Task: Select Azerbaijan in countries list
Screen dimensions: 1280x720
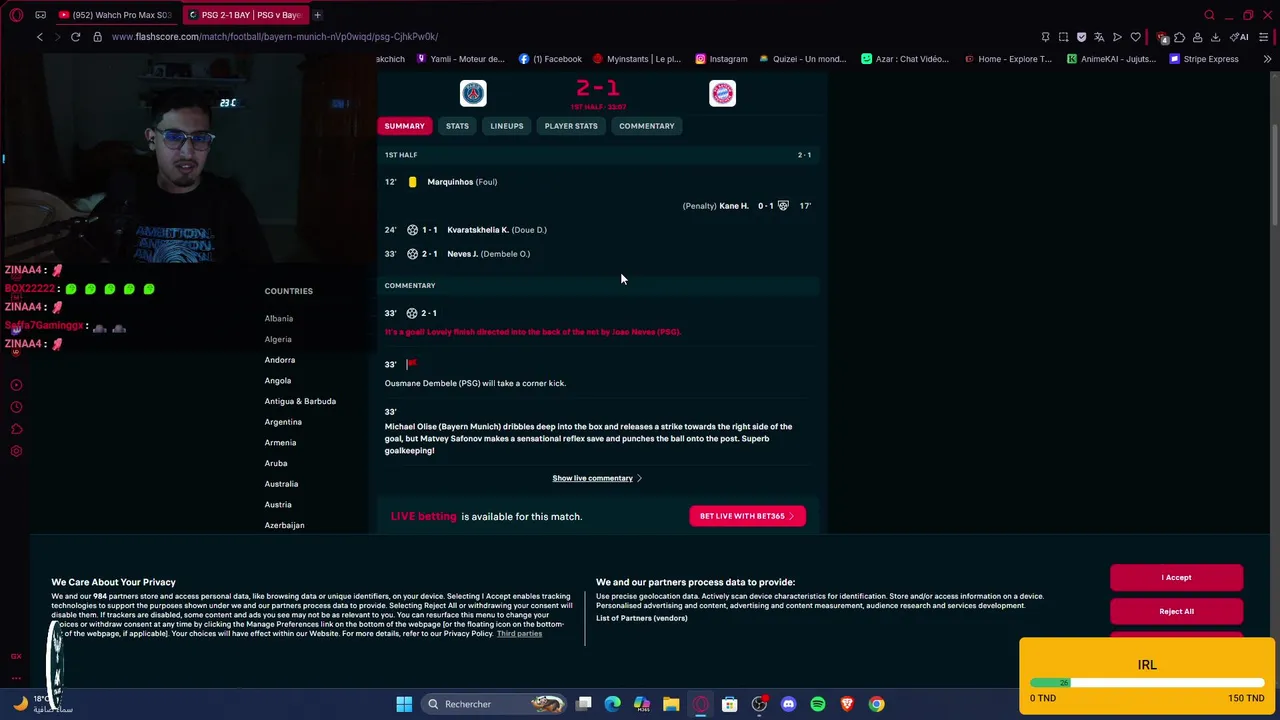Action: coord(284,525)
